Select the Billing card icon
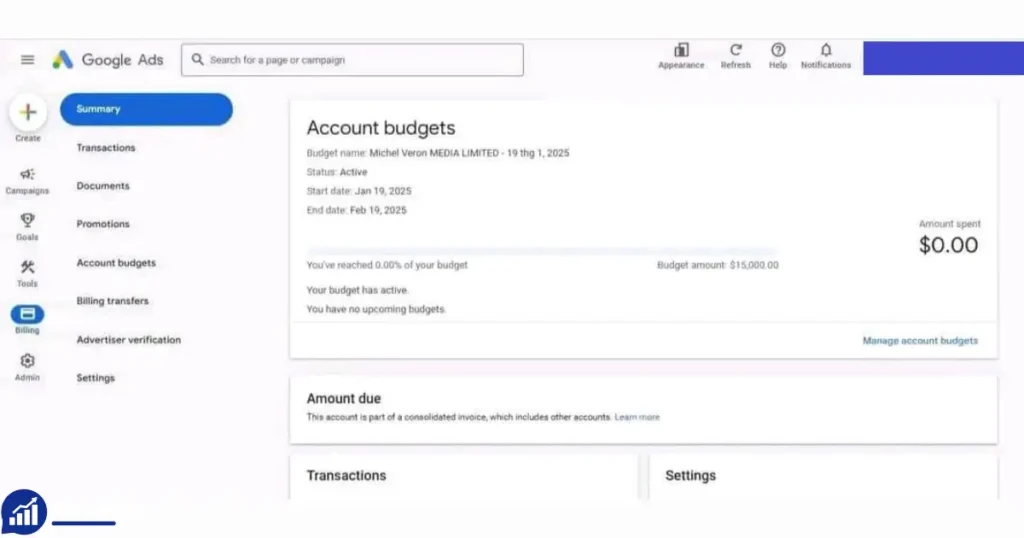The image size is (1024, 538). (x=27, y=314)
